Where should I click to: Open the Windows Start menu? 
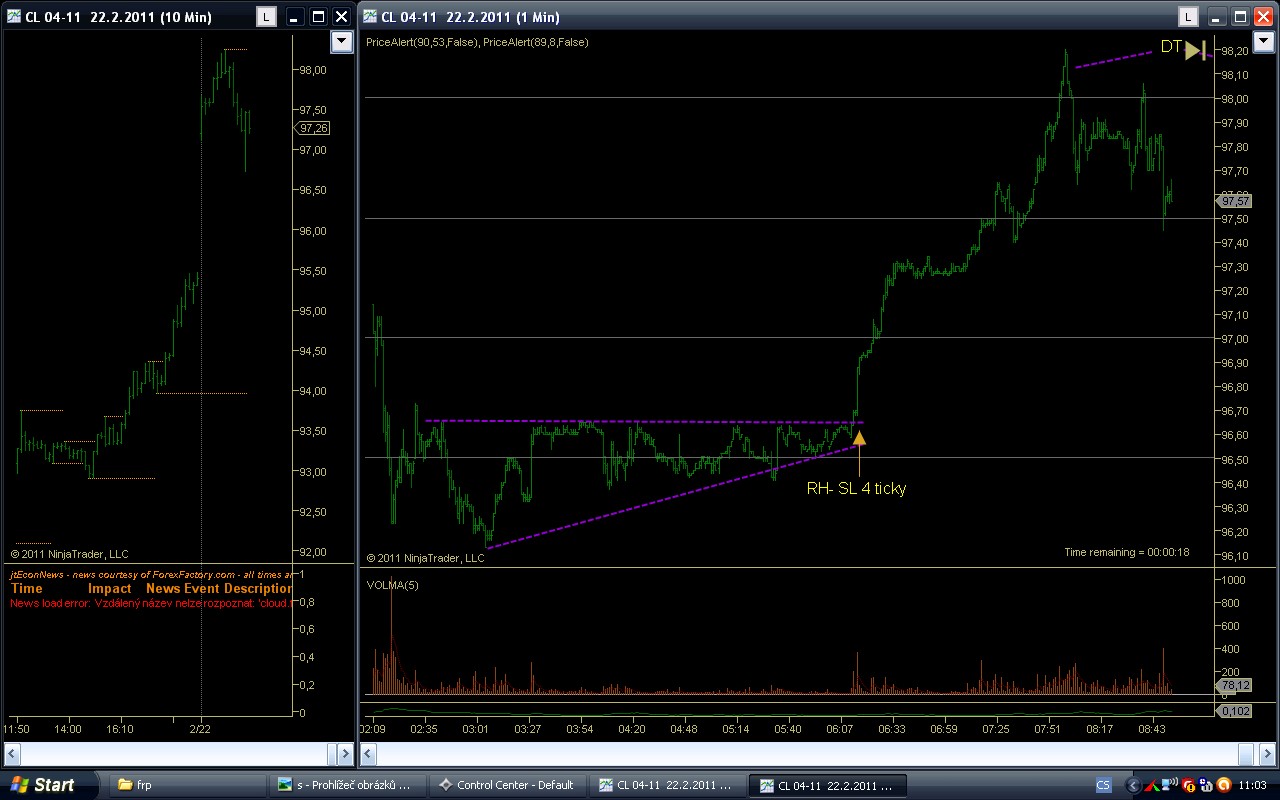tap(47, 785)
